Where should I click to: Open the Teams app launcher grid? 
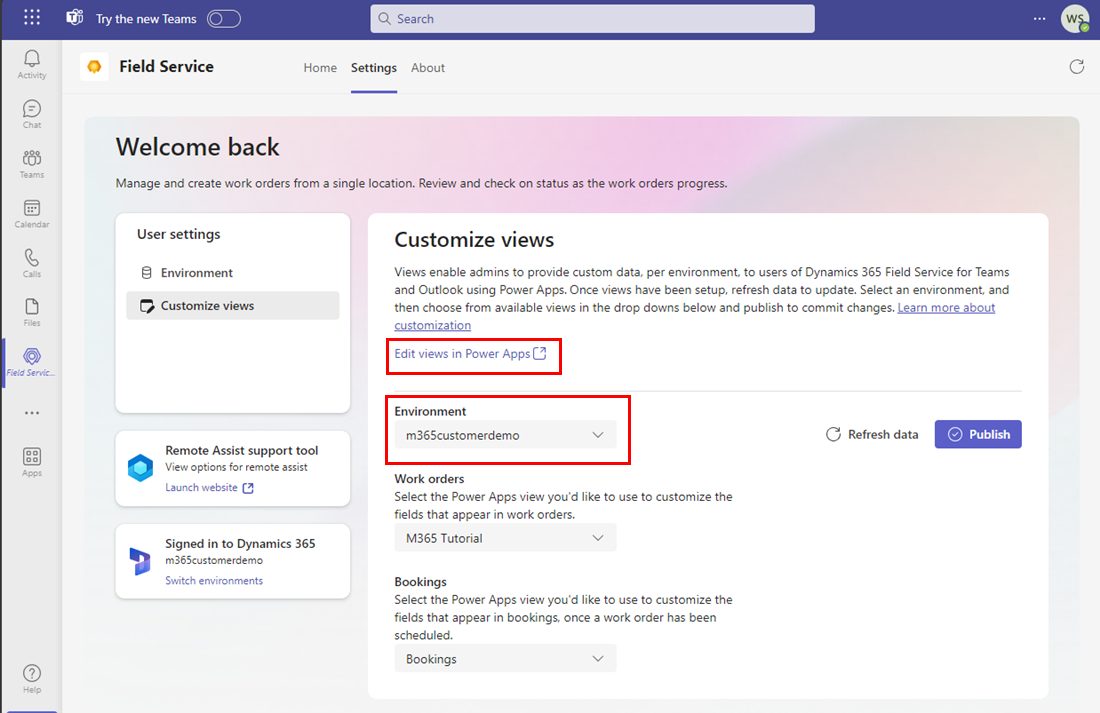32,18
